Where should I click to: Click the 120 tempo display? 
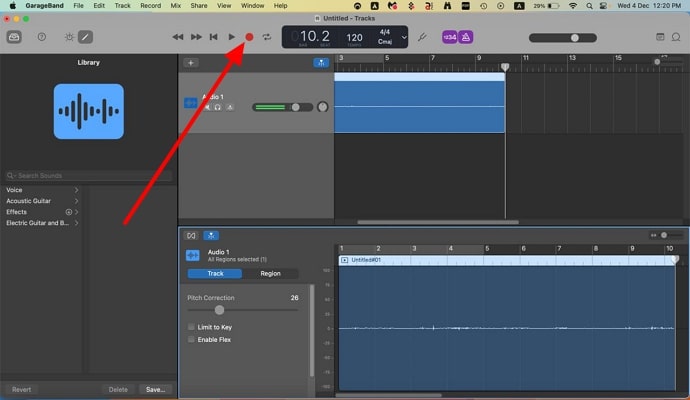coord(354,38)
